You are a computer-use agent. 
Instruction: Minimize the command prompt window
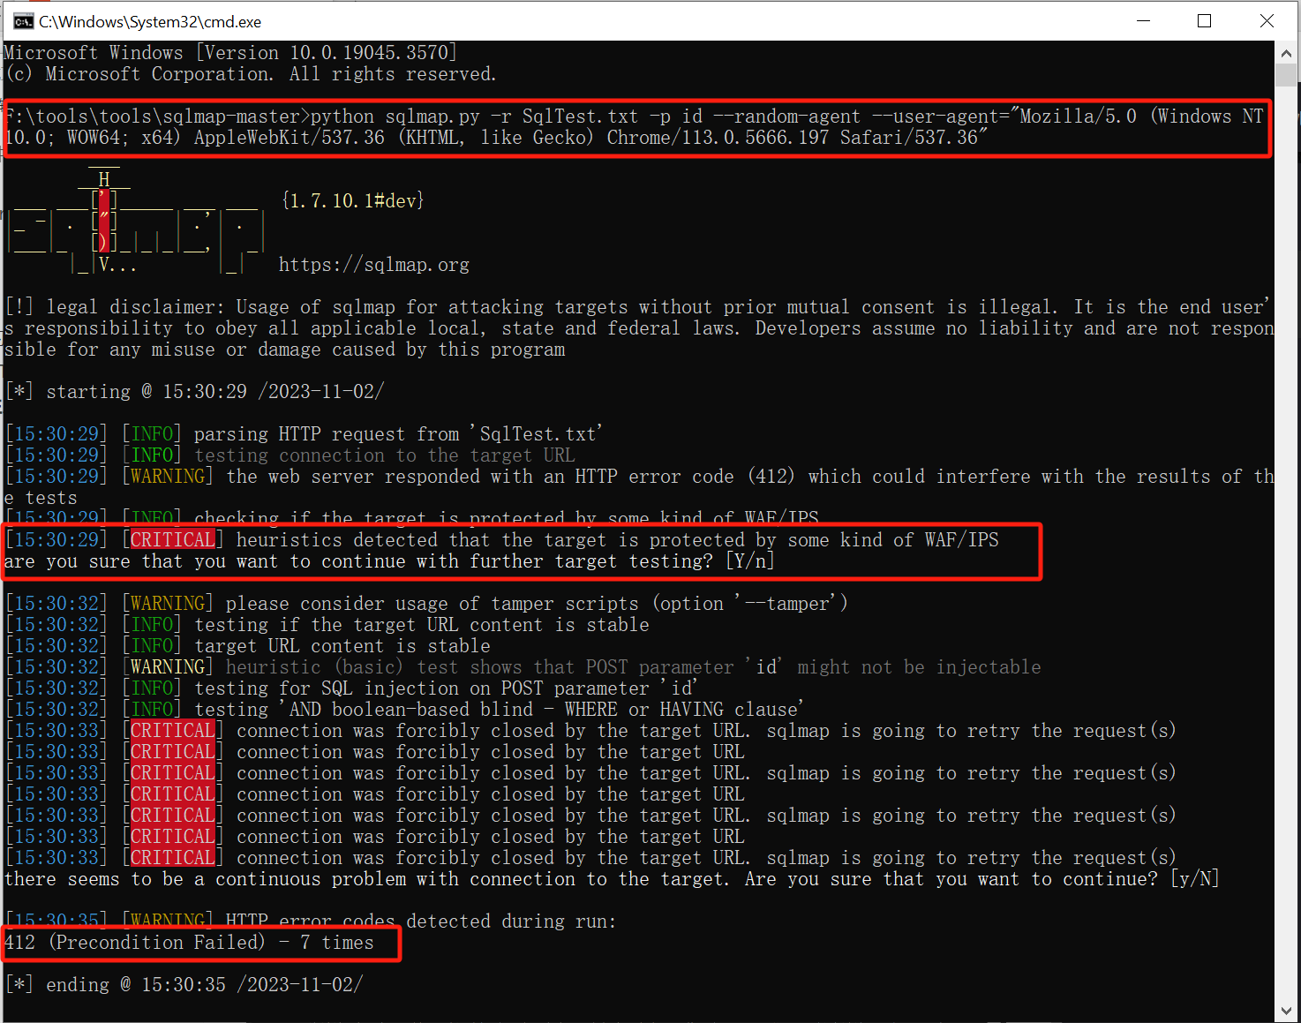pos(1143,21)
